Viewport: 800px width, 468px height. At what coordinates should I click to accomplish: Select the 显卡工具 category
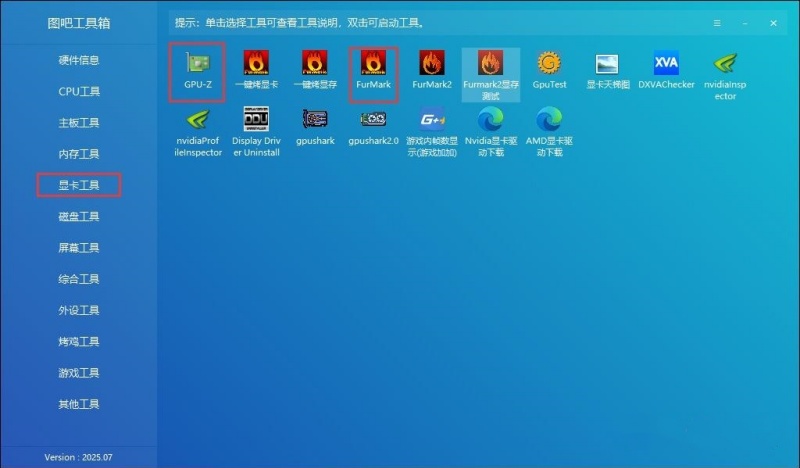click(79, 185)
